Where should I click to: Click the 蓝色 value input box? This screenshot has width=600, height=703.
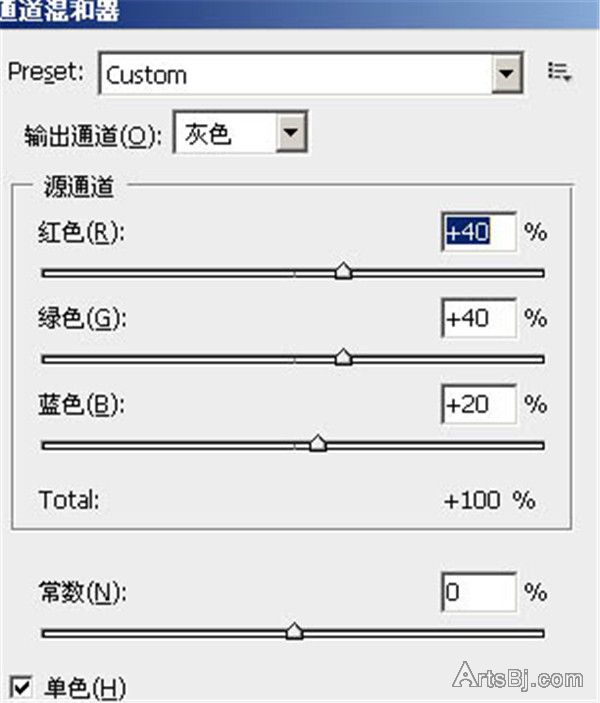point(478,405)
